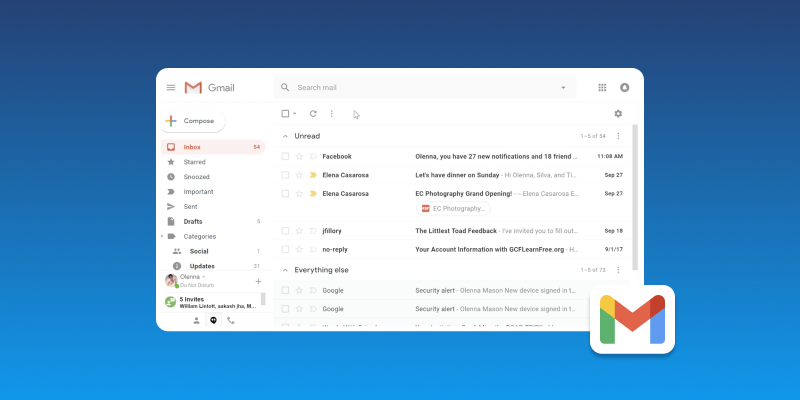Click the main mail list scrollbar
This screenshot has width=800, height=400.
(x=635, y=197)
